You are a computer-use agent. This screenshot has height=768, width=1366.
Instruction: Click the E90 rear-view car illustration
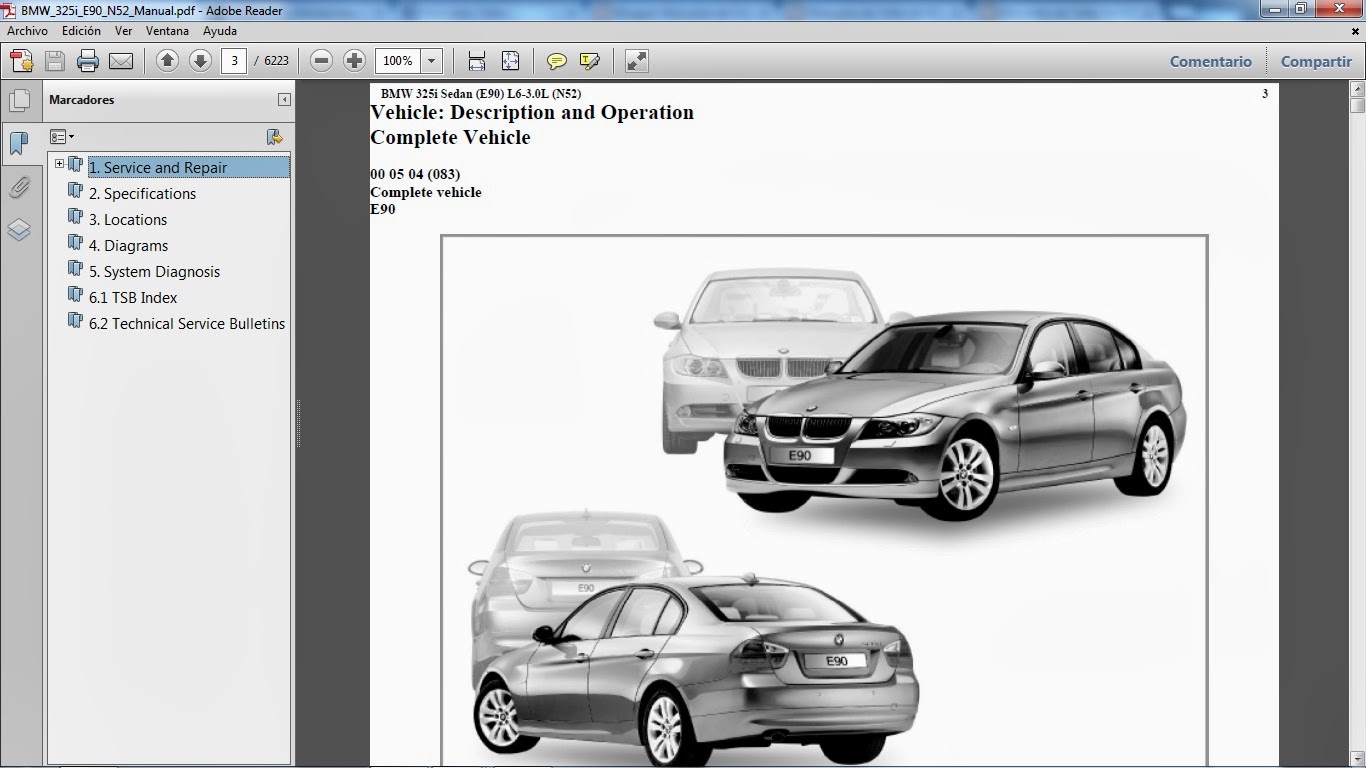click(x=695, y=668)
